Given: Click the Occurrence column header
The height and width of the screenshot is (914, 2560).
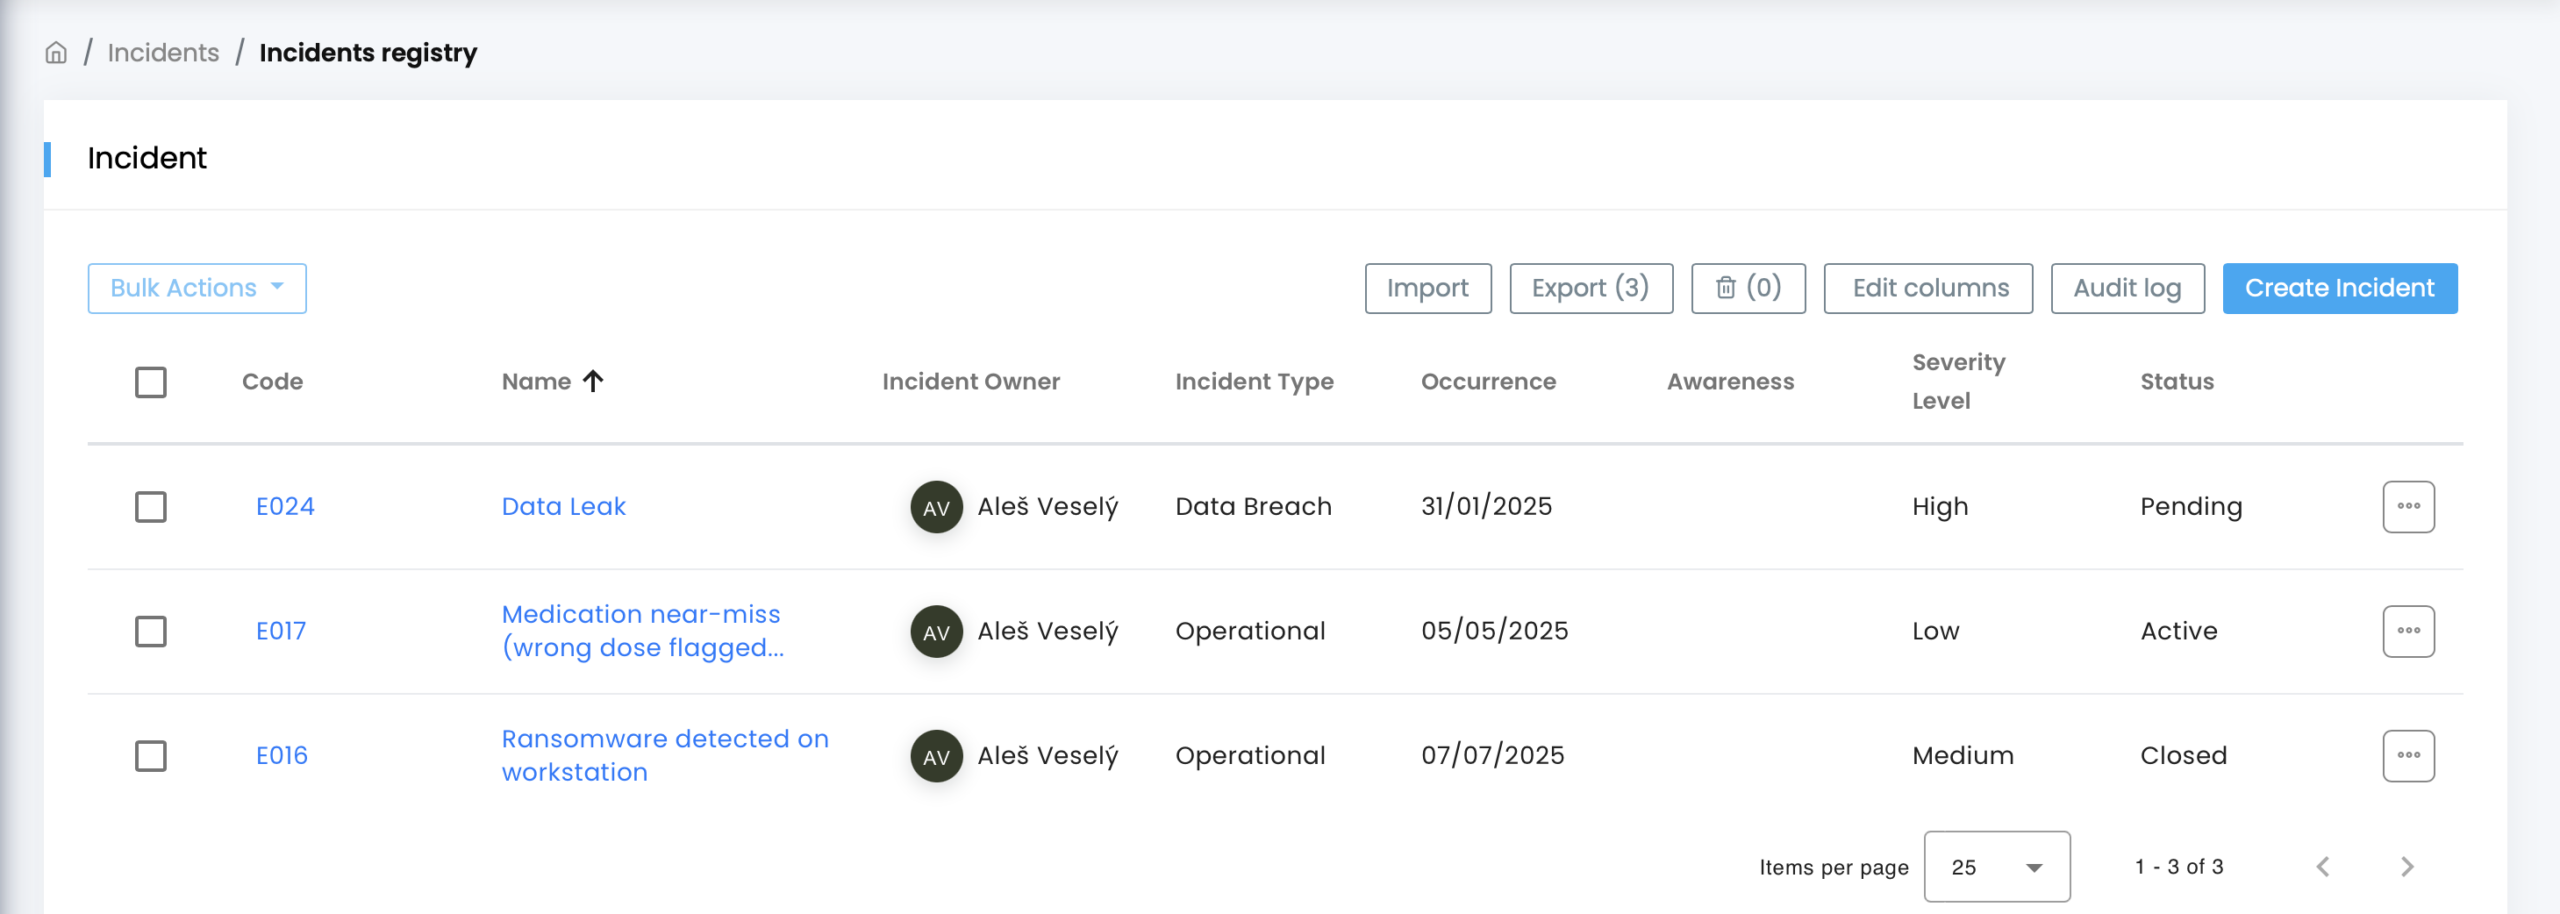Looking at the screenshot, I should point(1488,382).
